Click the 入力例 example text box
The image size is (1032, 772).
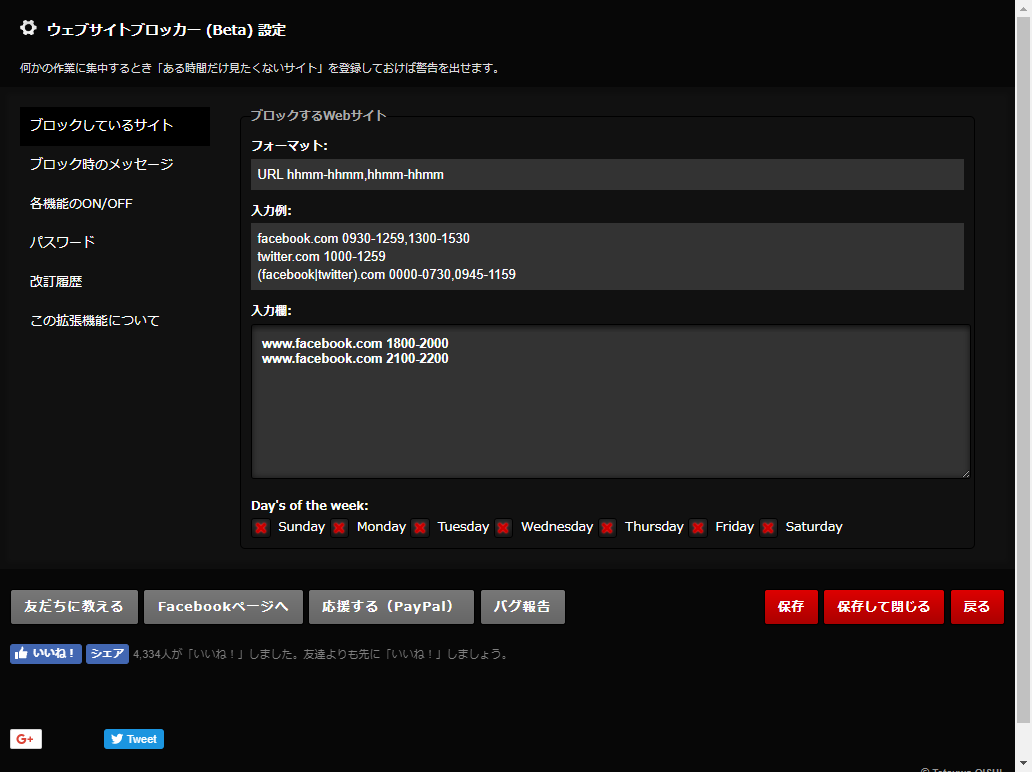pyautogui.click(x=607, y=257)
